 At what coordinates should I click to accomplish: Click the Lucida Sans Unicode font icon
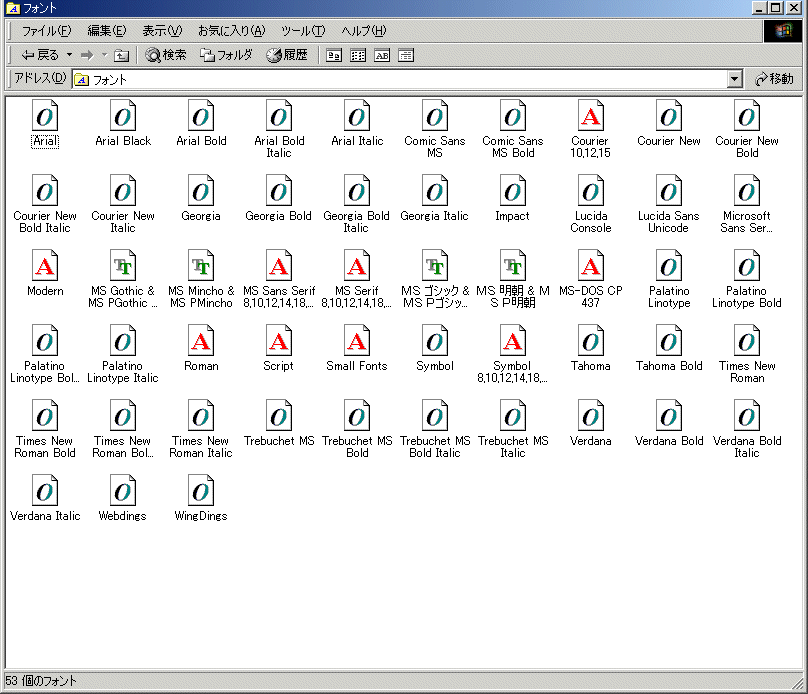(668, 191)
